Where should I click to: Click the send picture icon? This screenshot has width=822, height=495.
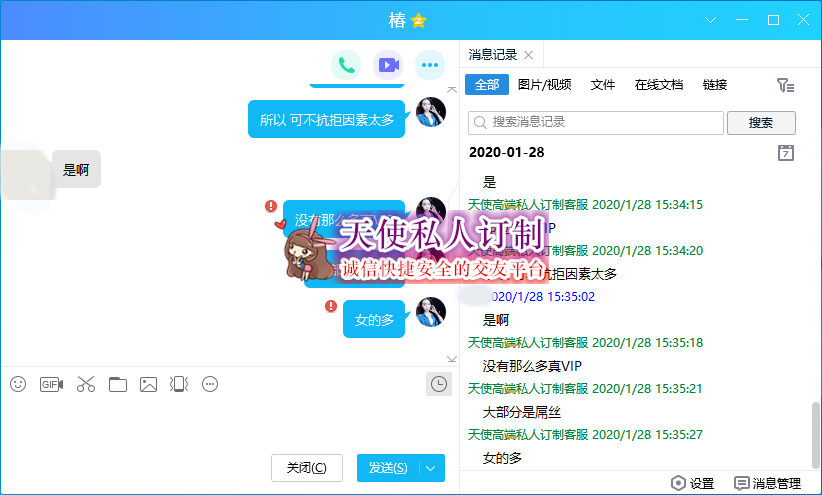149,384
